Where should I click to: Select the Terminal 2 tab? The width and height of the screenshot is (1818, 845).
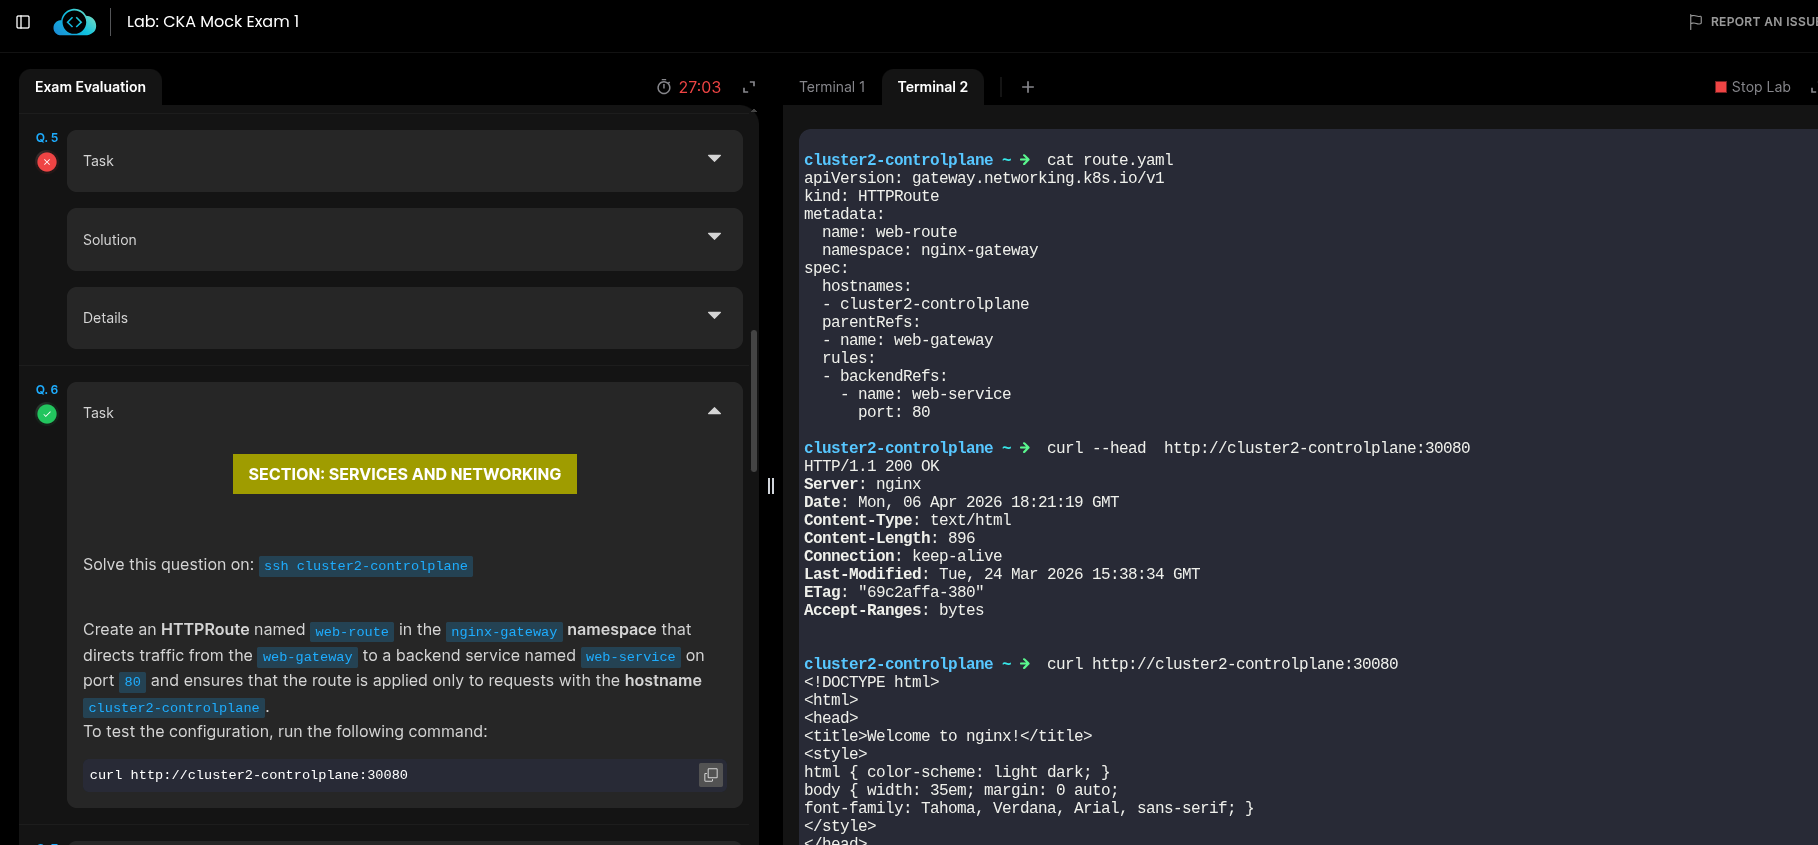click(932, 87)
